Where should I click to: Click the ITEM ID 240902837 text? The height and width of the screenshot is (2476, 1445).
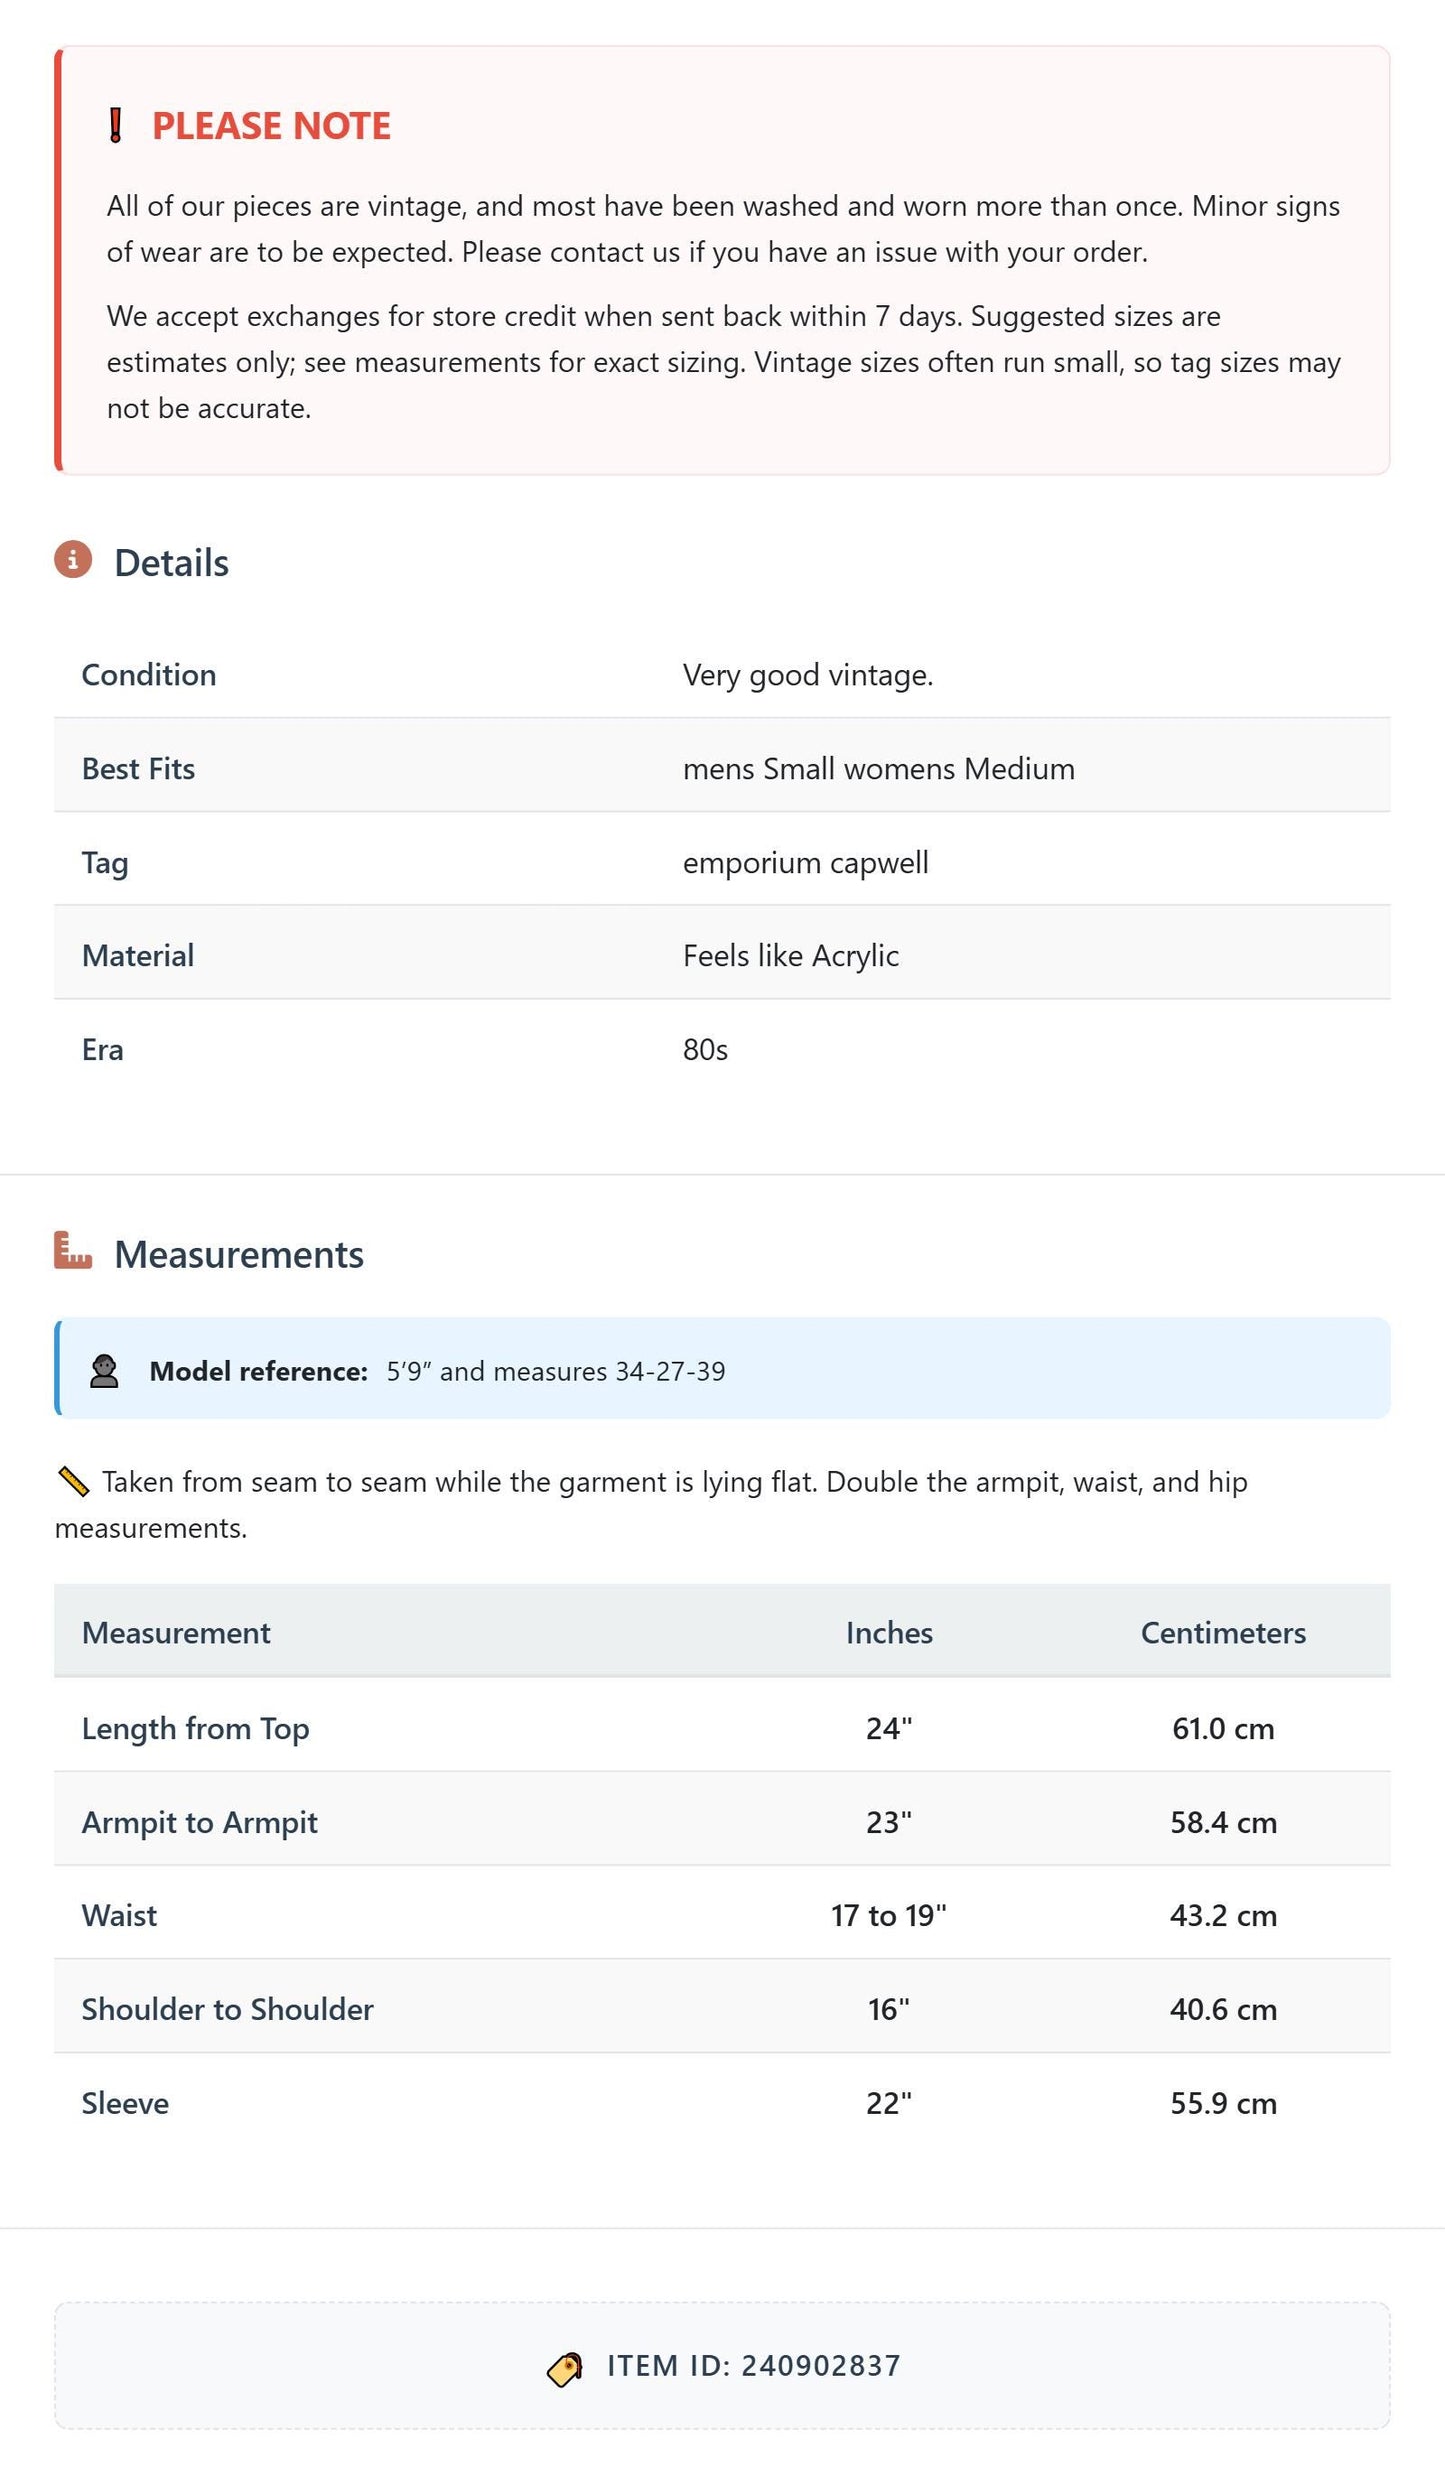[x=754, y=2366]
